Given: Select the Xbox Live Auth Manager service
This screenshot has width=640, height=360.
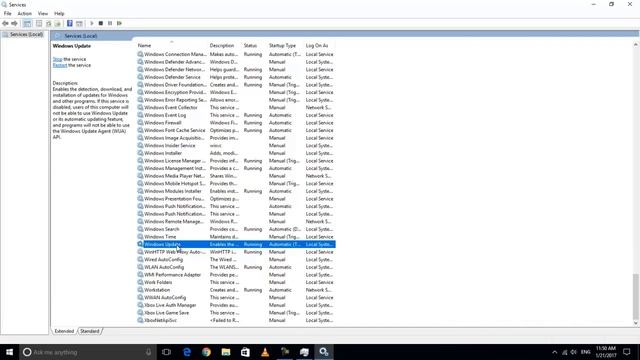Looking at the screenshot, I should [x=236, y=305].
